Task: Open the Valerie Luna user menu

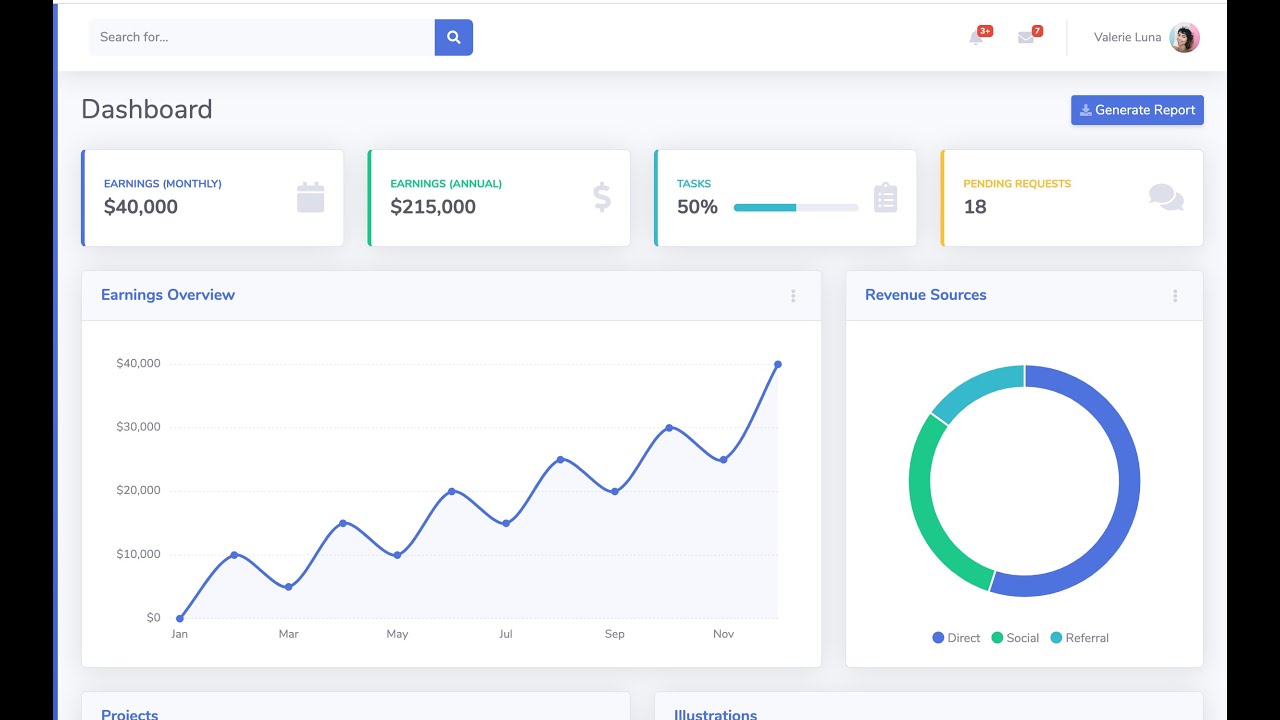Action: click(1146, 38)
